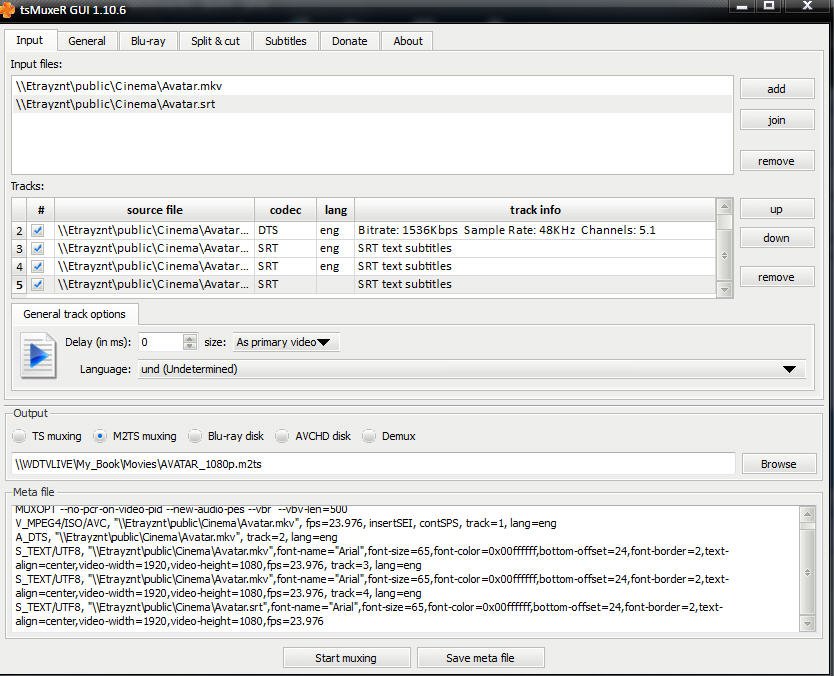This screenshot has width=834, height=676.
Task: Browse for output file location
Action: (778, 464)
